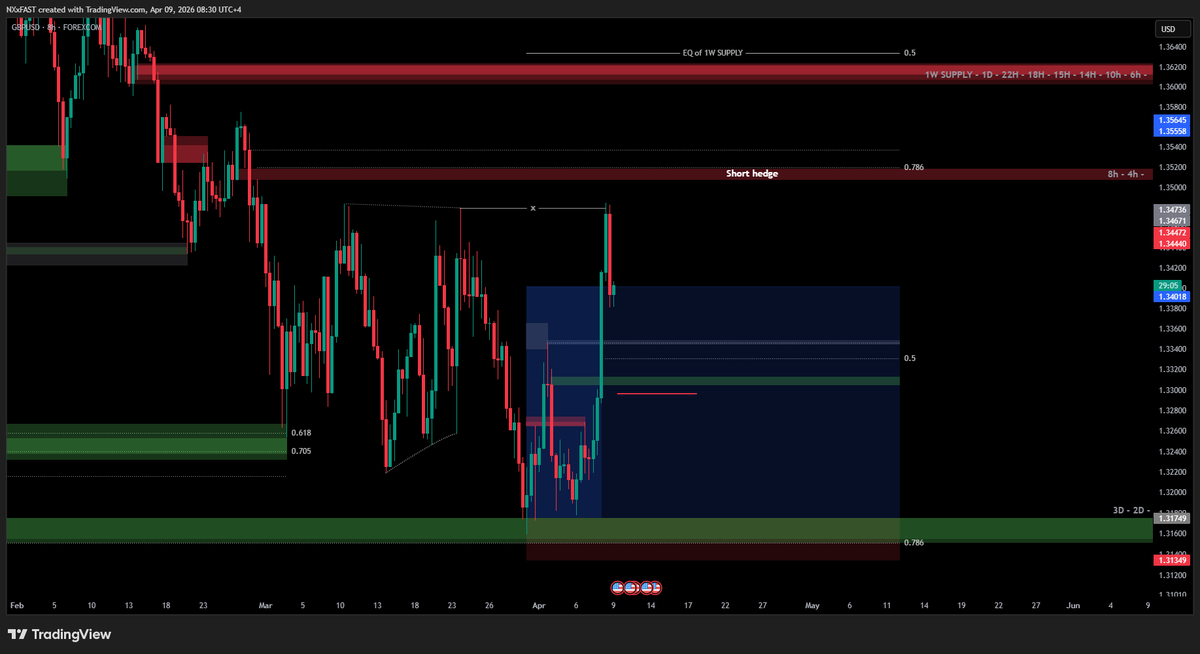1200x654 pixels.
Task: Select the Jun label on the time axis
Action: coord(1073,606)
